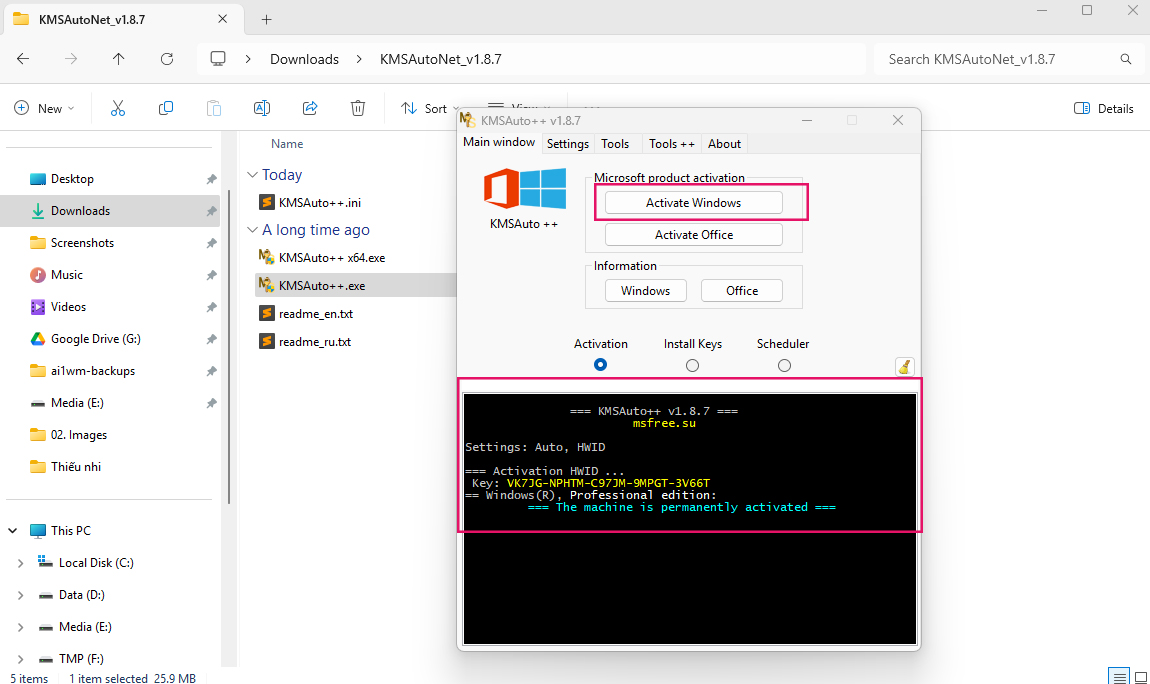
Task: Click the log cleanup brush icon in KMSAuto++
Action: pyautogui.click(x=905, y=365)
